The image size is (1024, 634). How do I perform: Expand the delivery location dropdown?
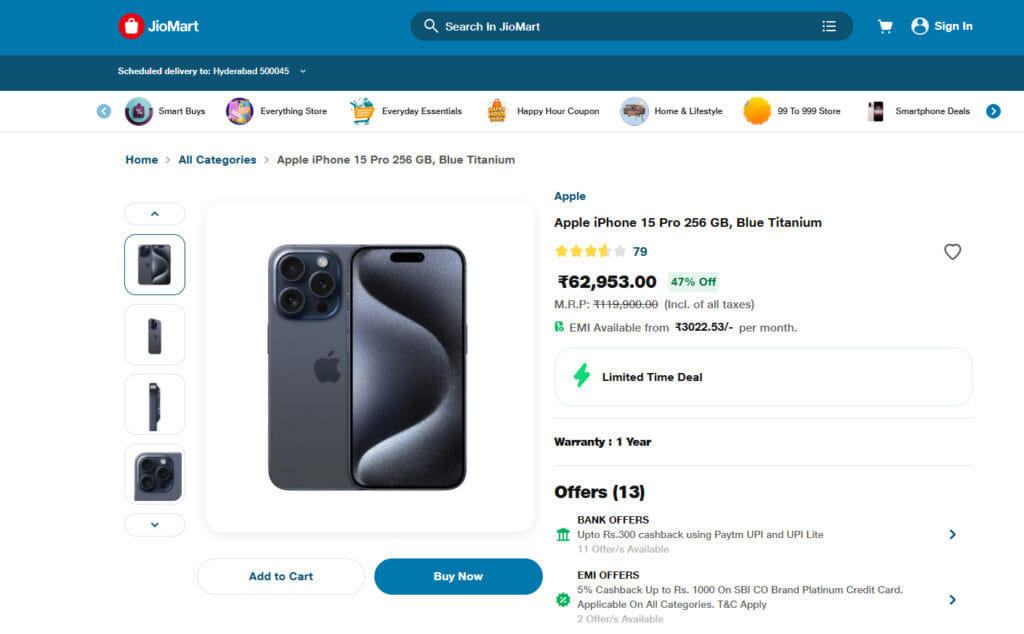[303, 72]
